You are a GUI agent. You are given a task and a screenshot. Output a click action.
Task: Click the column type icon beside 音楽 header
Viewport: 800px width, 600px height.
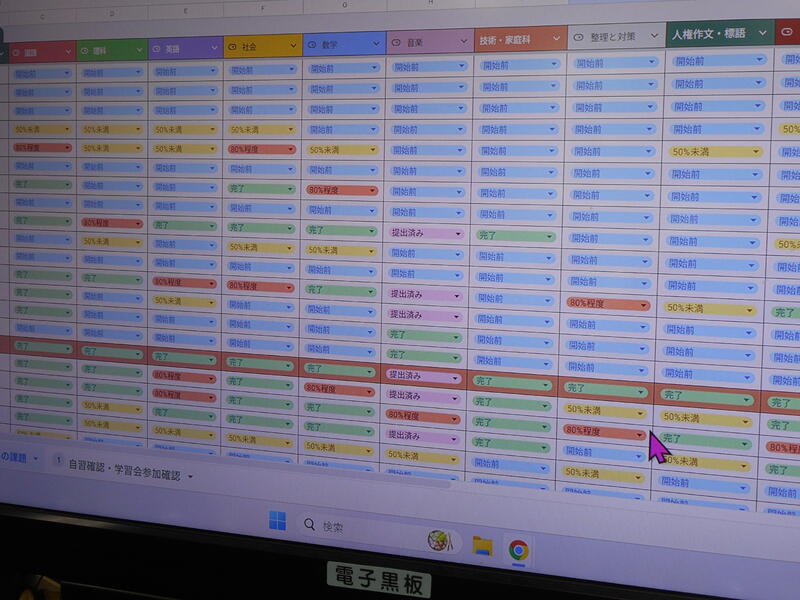pyautogui.click(x=396, y=43)
